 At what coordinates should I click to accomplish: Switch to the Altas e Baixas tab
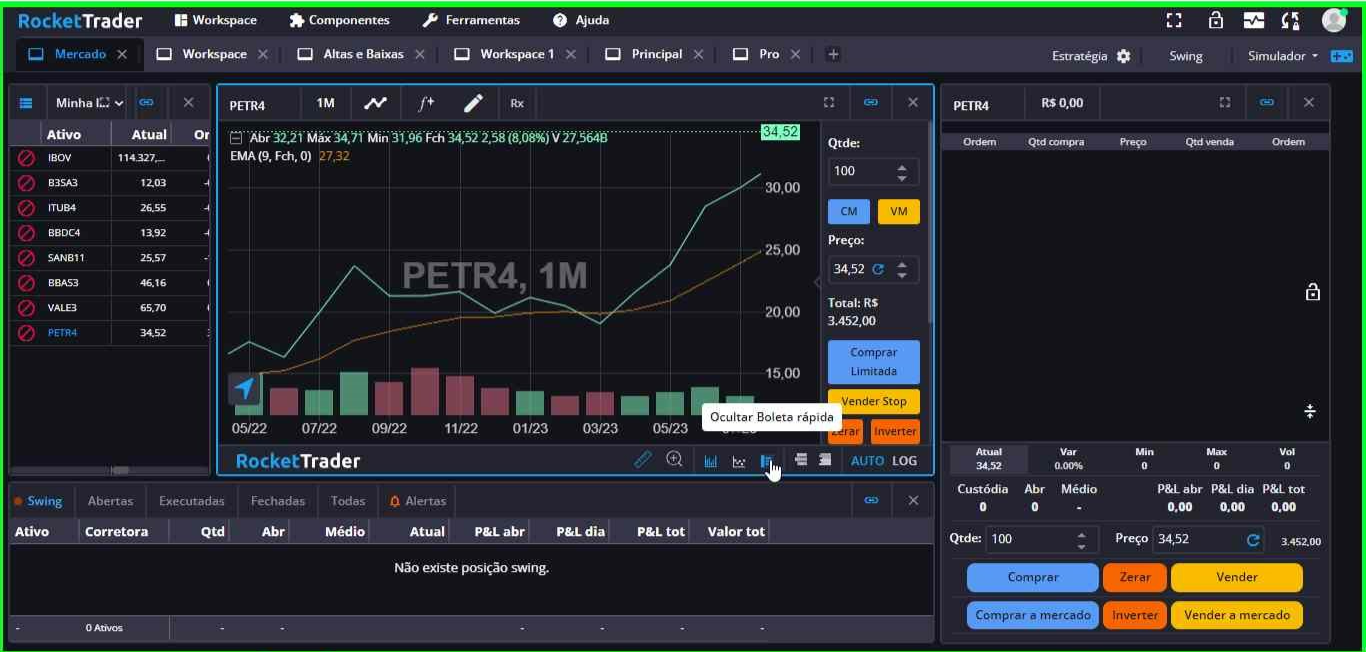tap(363, 54)
